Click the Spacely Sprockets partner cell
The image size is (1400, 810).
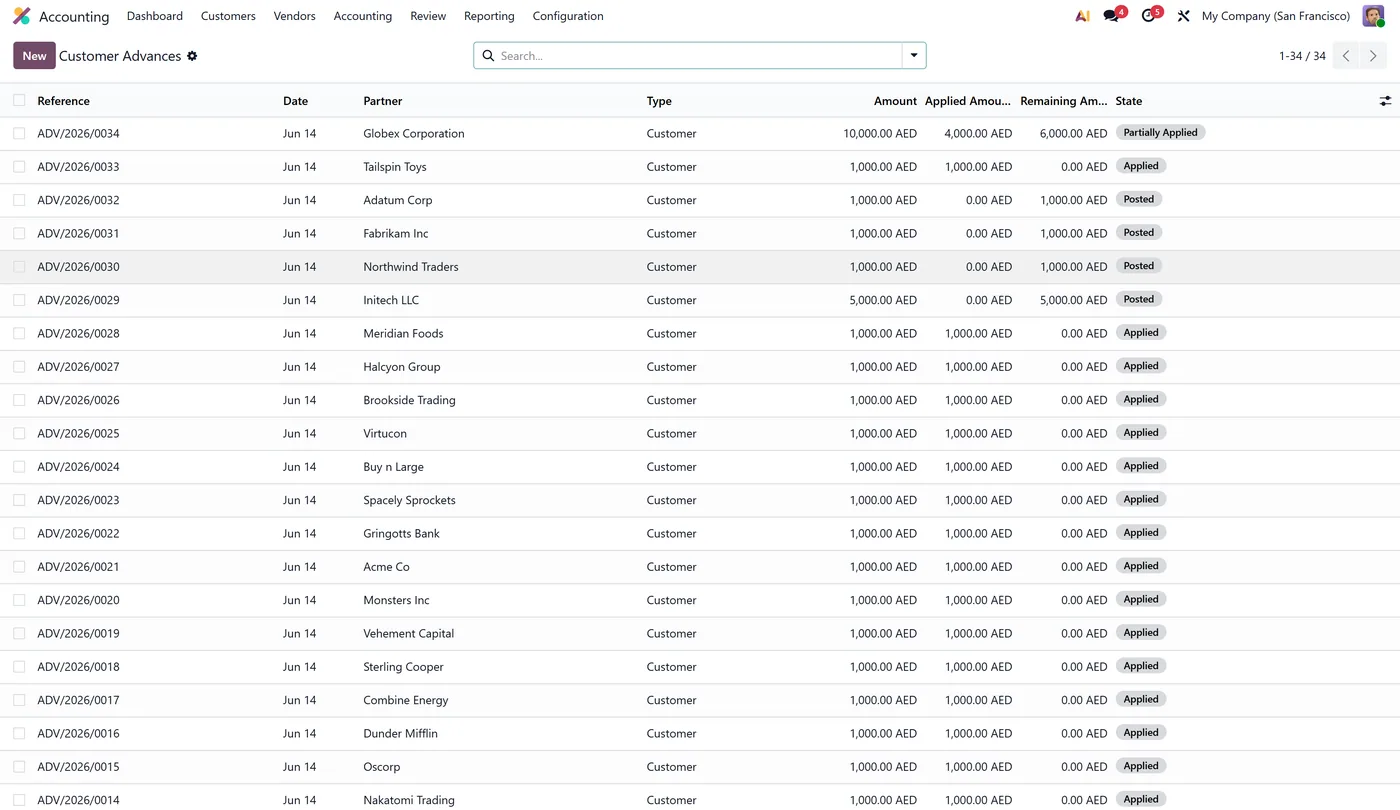pyautogui.click(x=409, y=500)
